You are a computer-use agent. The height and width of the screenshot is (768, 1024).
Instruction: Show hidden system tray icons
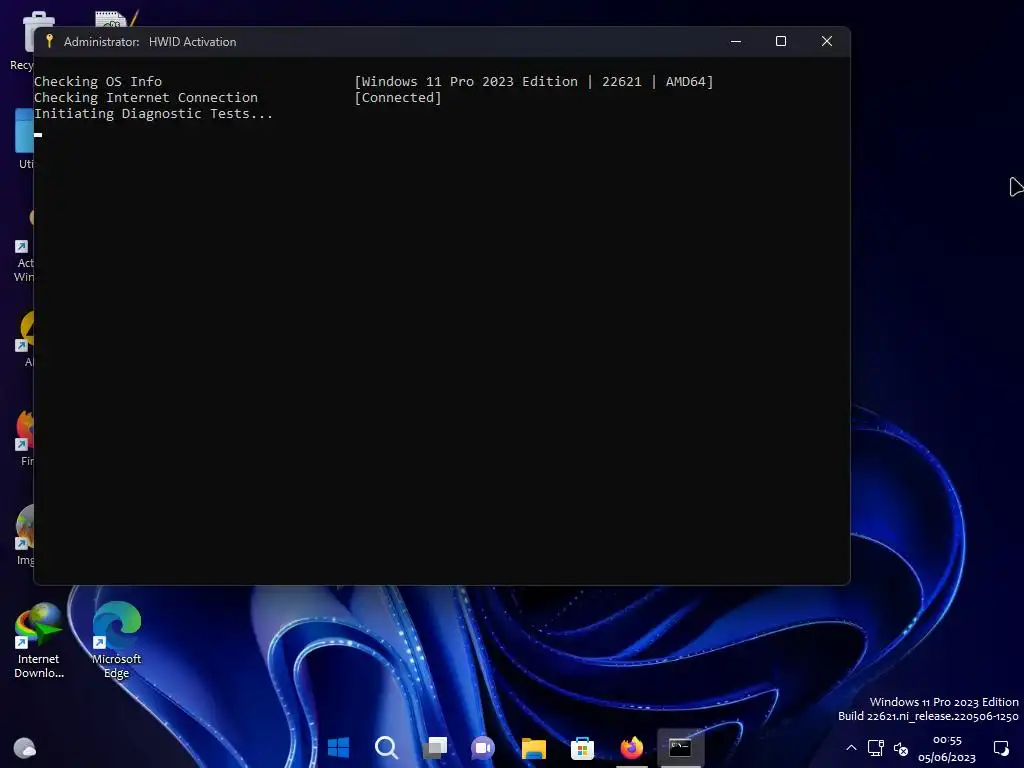851,748
